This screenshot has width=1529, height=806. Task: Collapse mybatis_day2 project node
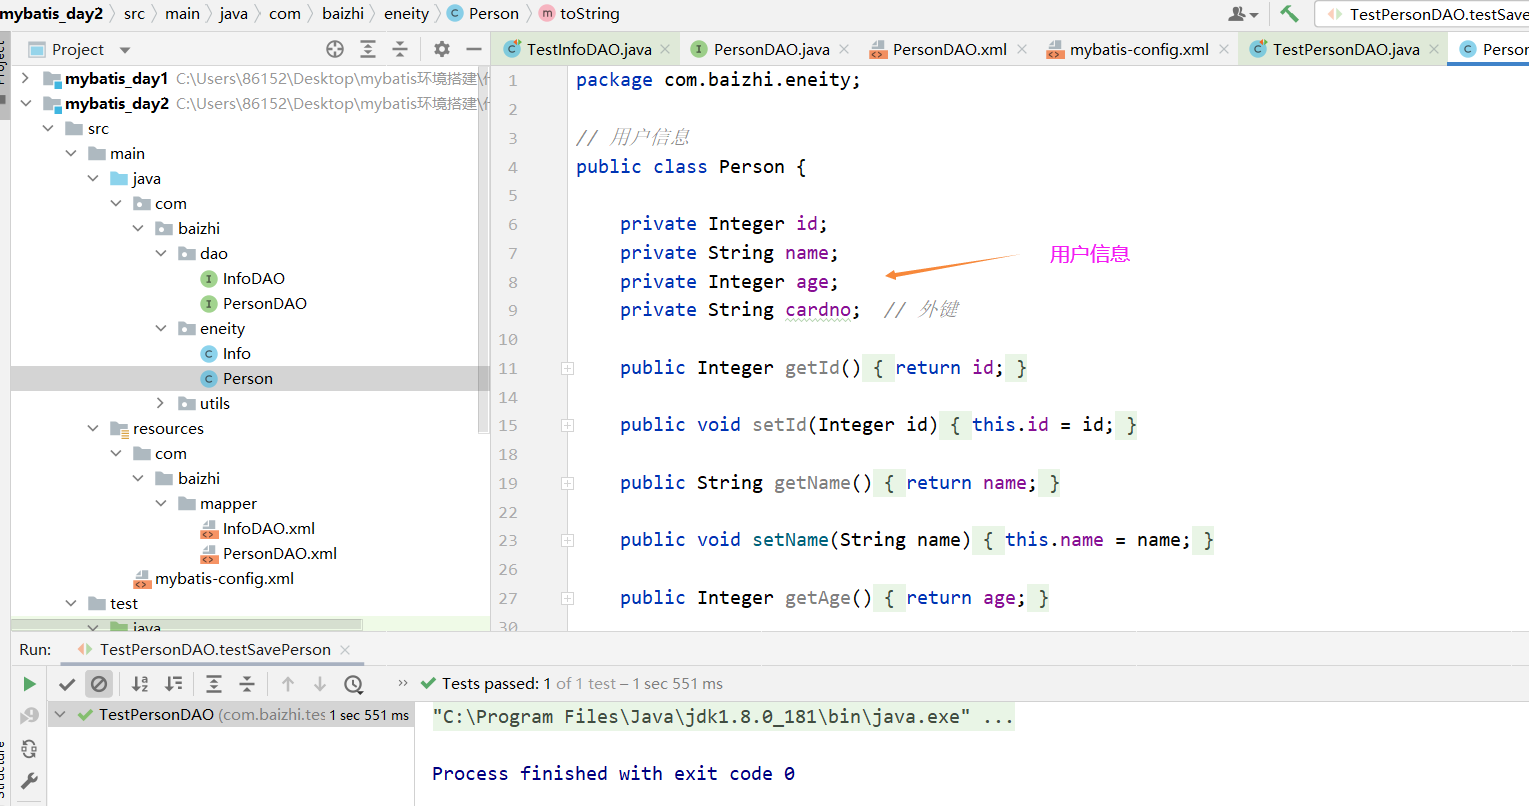click(25, 103)
